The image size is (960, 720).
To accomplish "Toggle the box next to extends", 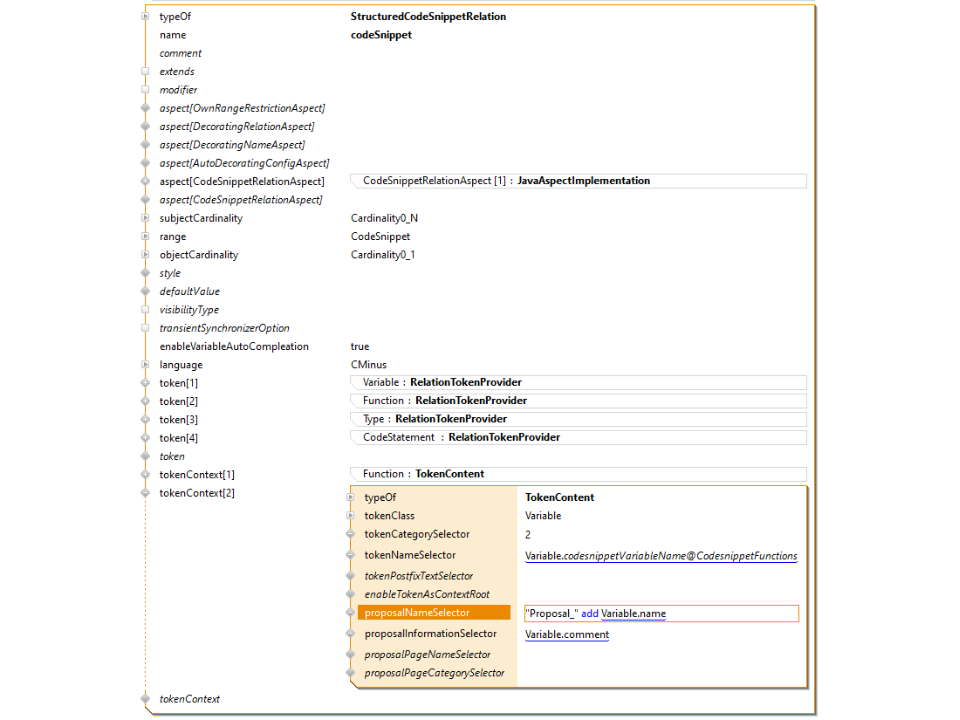I will coord(145,72).
